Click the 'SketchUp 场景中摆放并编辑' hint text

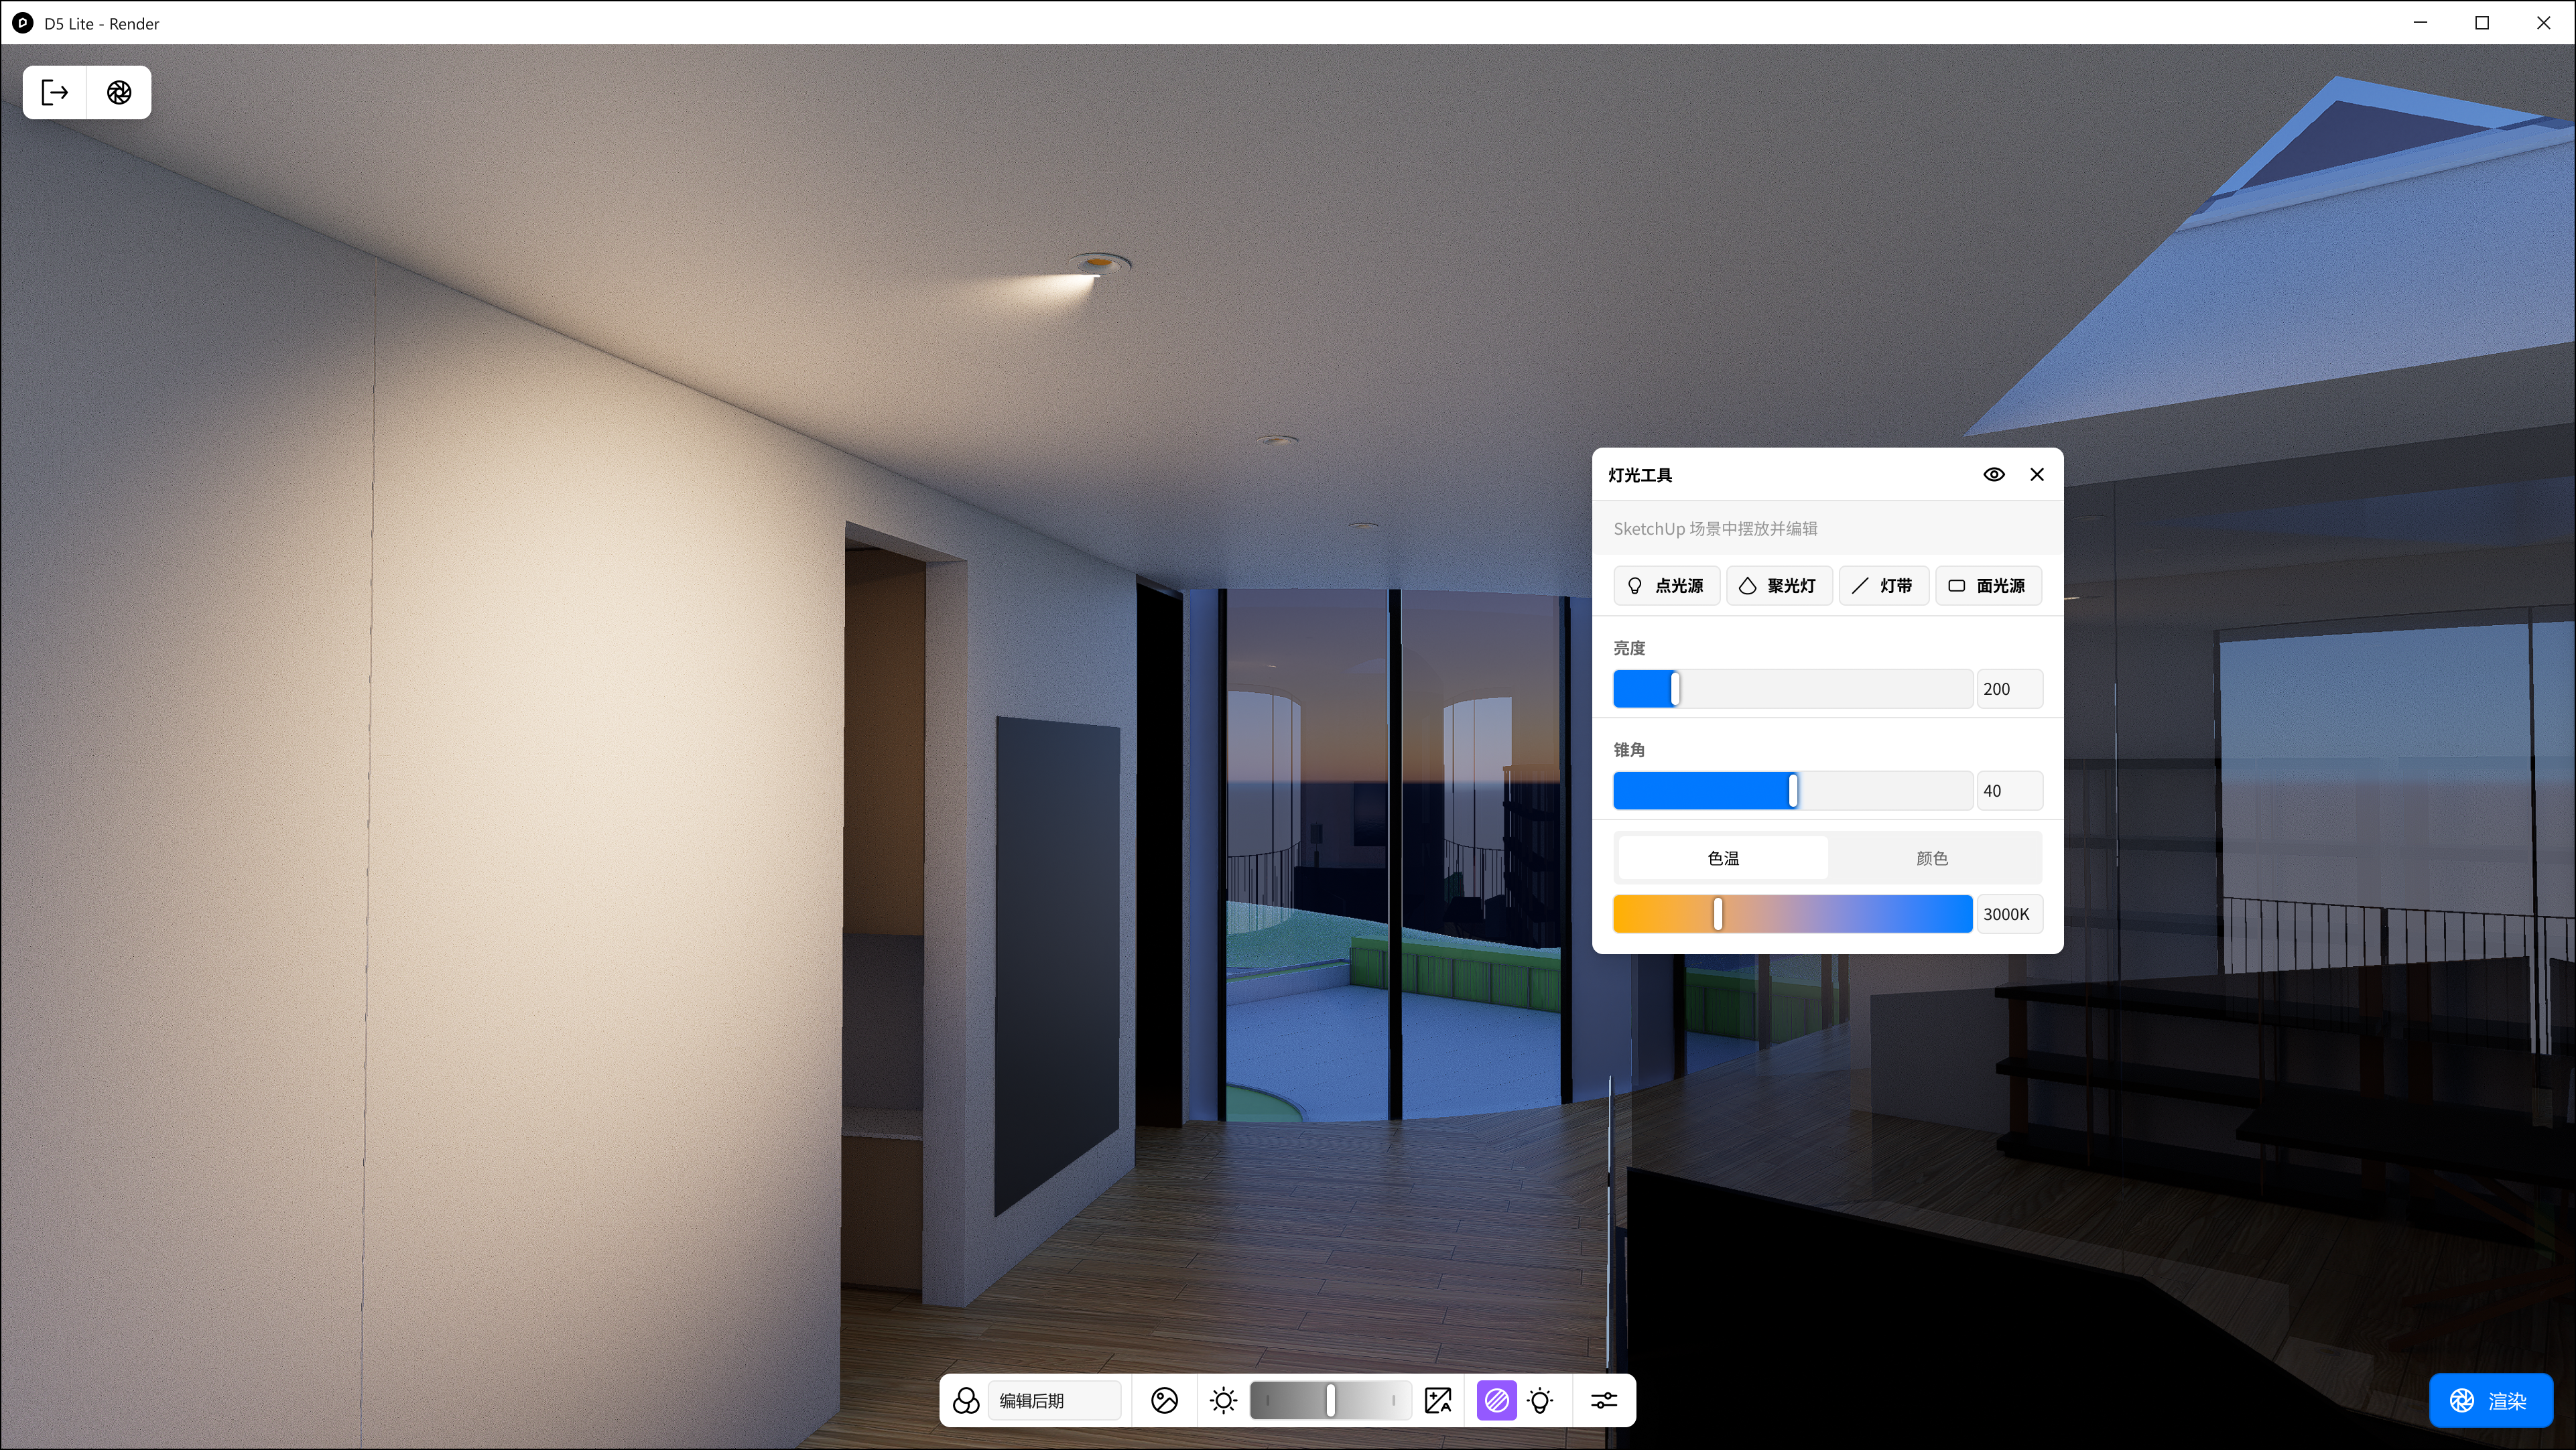pos(1715,529)
